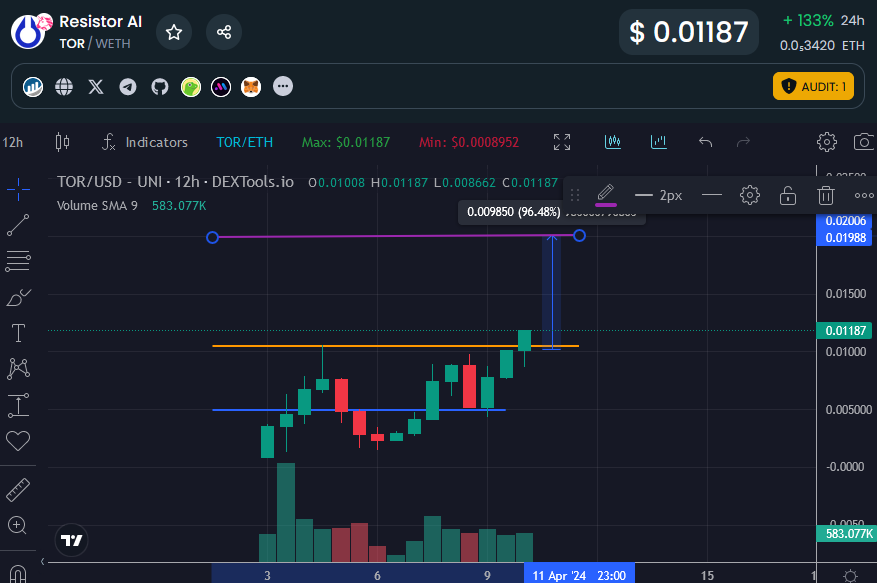Activate the zoom in tool
Image resolution: width=877 pixels, height=583 pixels.
(x=17, y=525)
